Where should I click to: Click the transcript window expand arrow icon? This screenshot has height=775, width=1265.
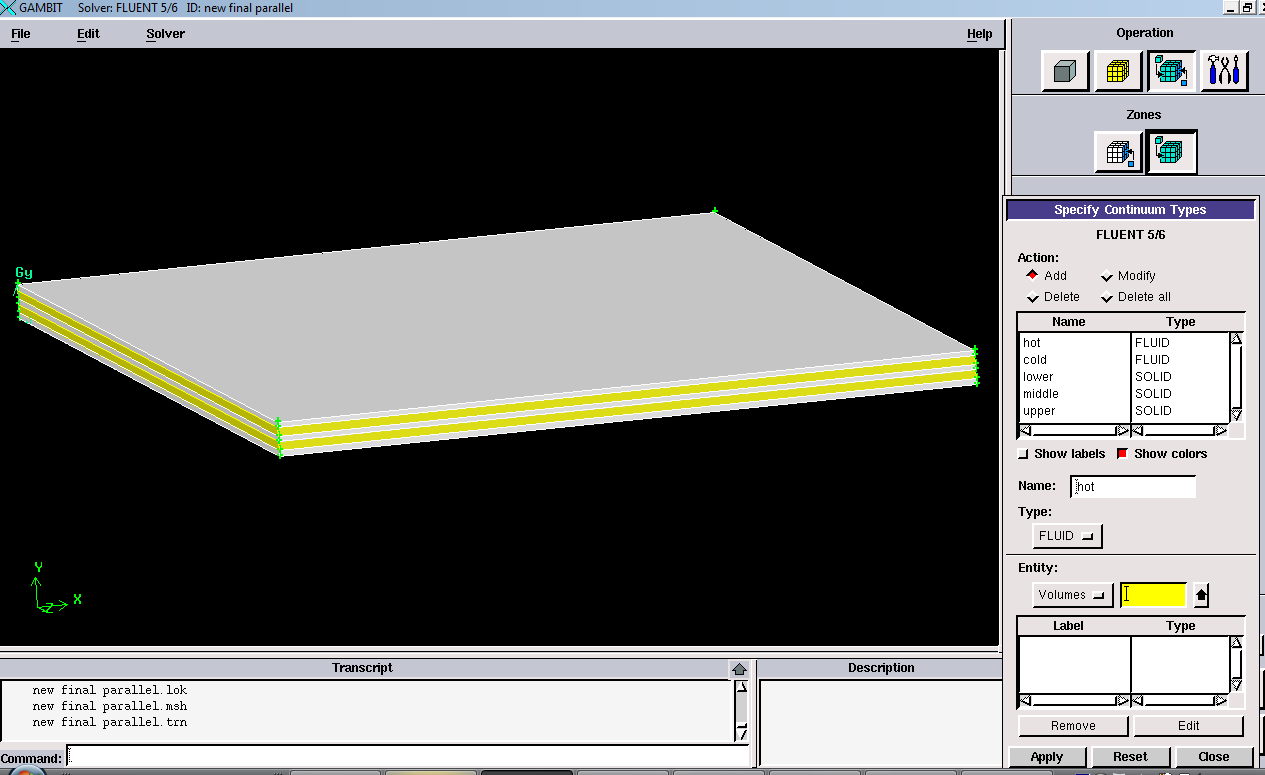click(739, 669)
